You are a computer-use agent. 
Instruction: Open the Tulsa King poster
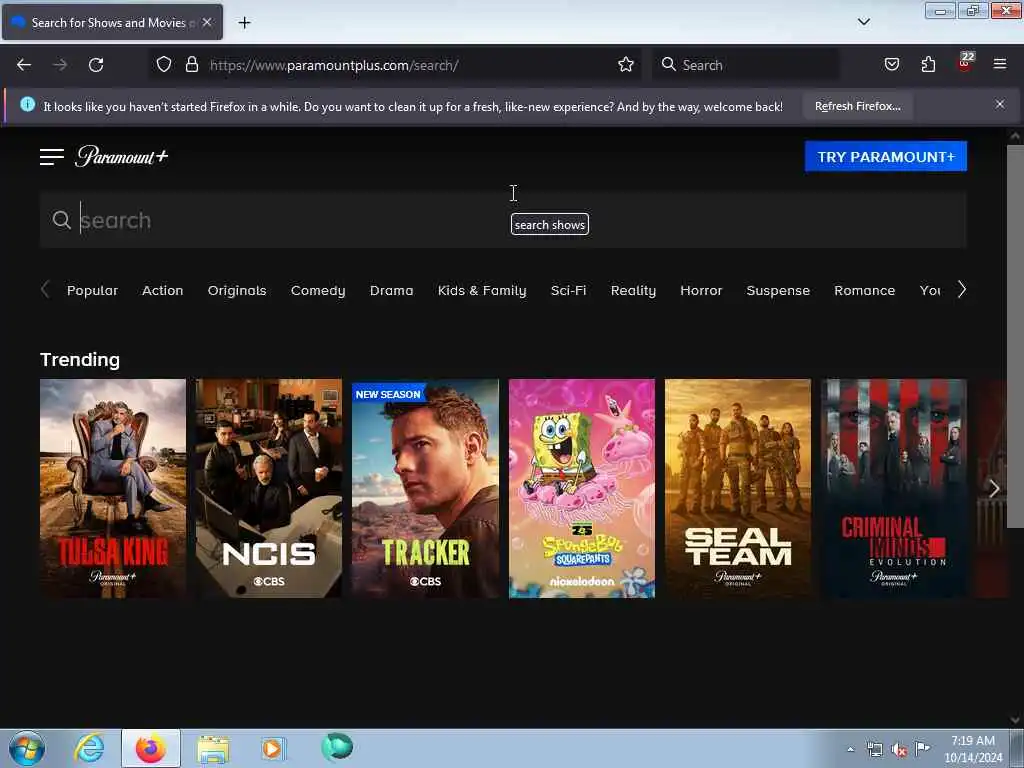tap(112, 488)
